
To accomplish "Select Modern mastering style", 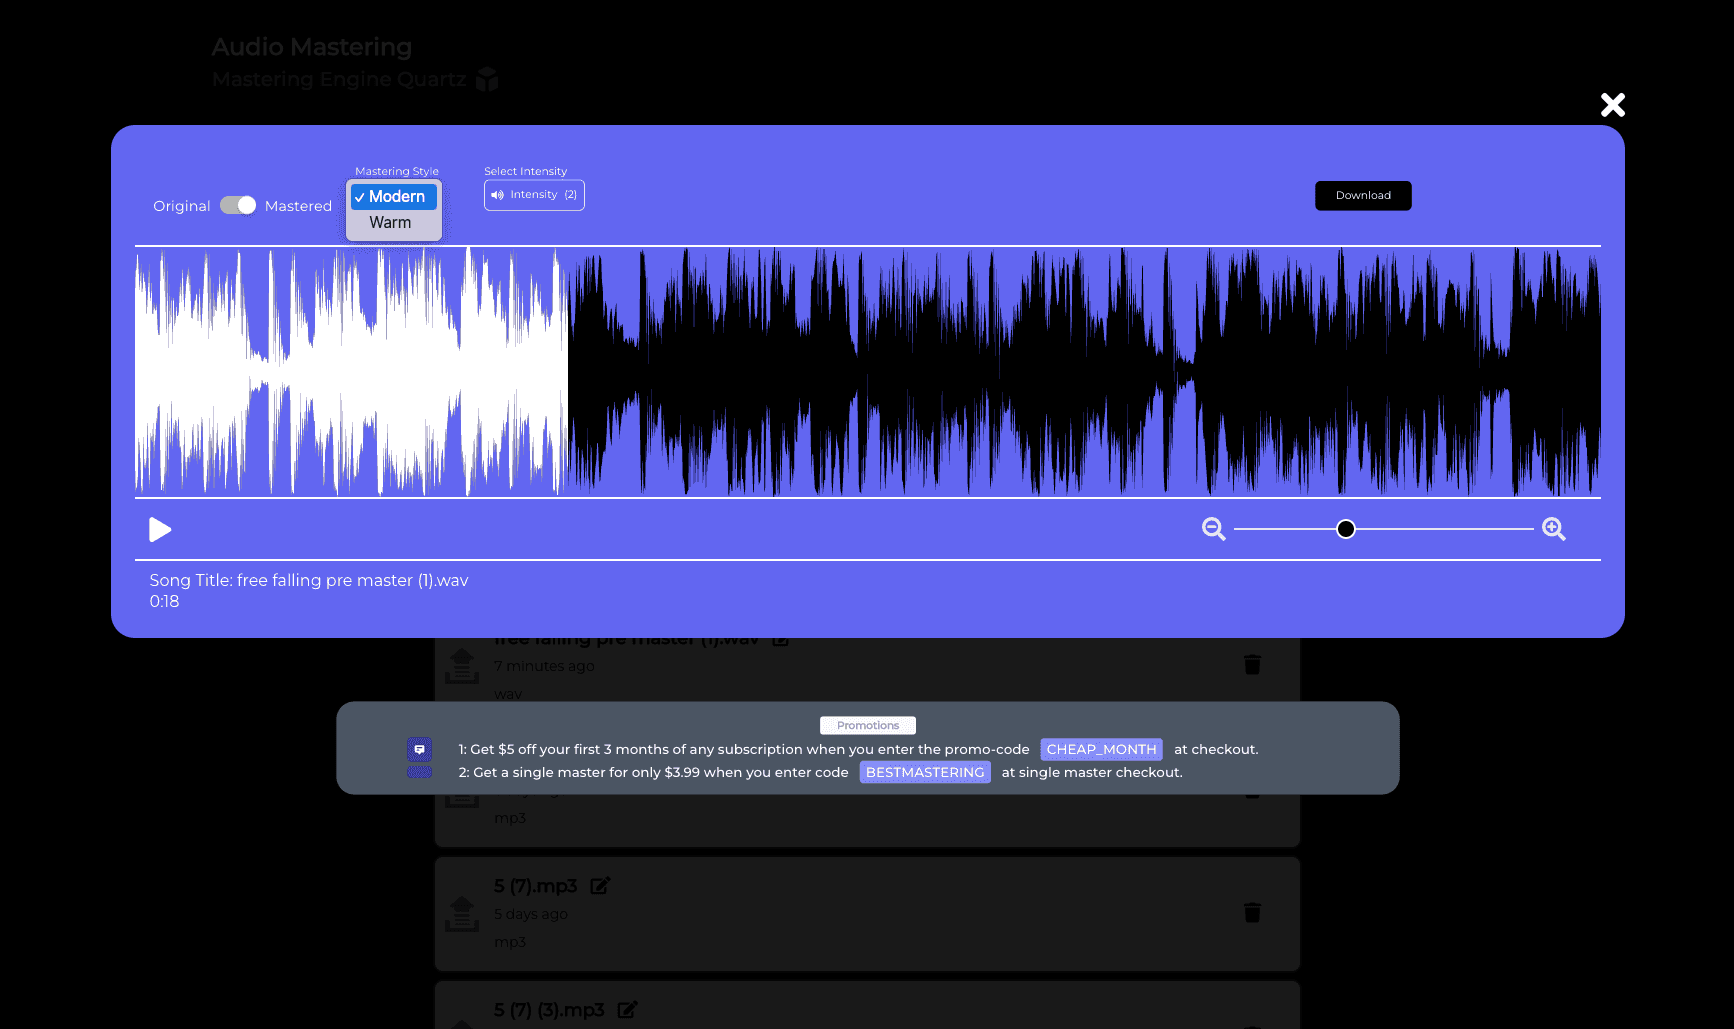I will tap(393, 196).
